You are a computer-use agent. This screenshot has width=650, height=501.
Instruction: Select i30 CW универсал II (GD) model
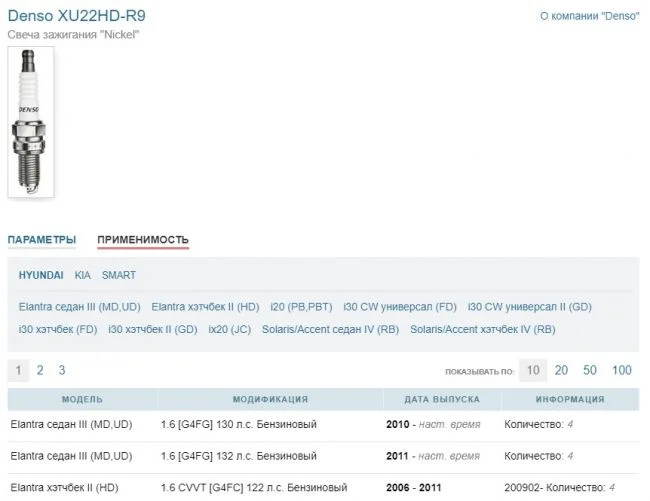(530, 306)
